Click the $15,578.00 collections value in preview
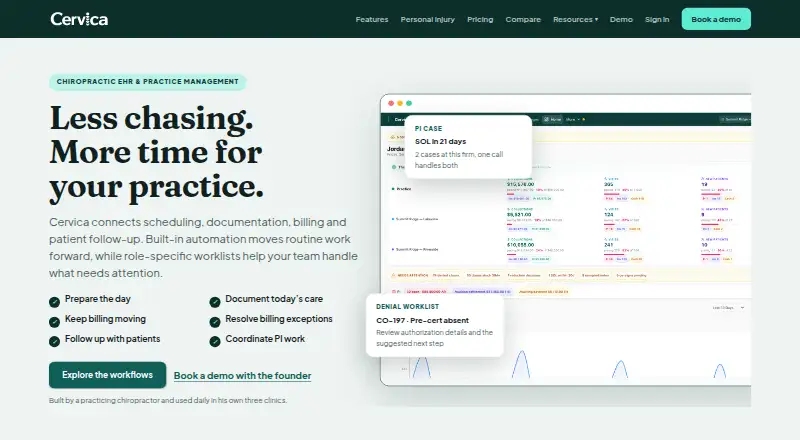 (520, 184)
